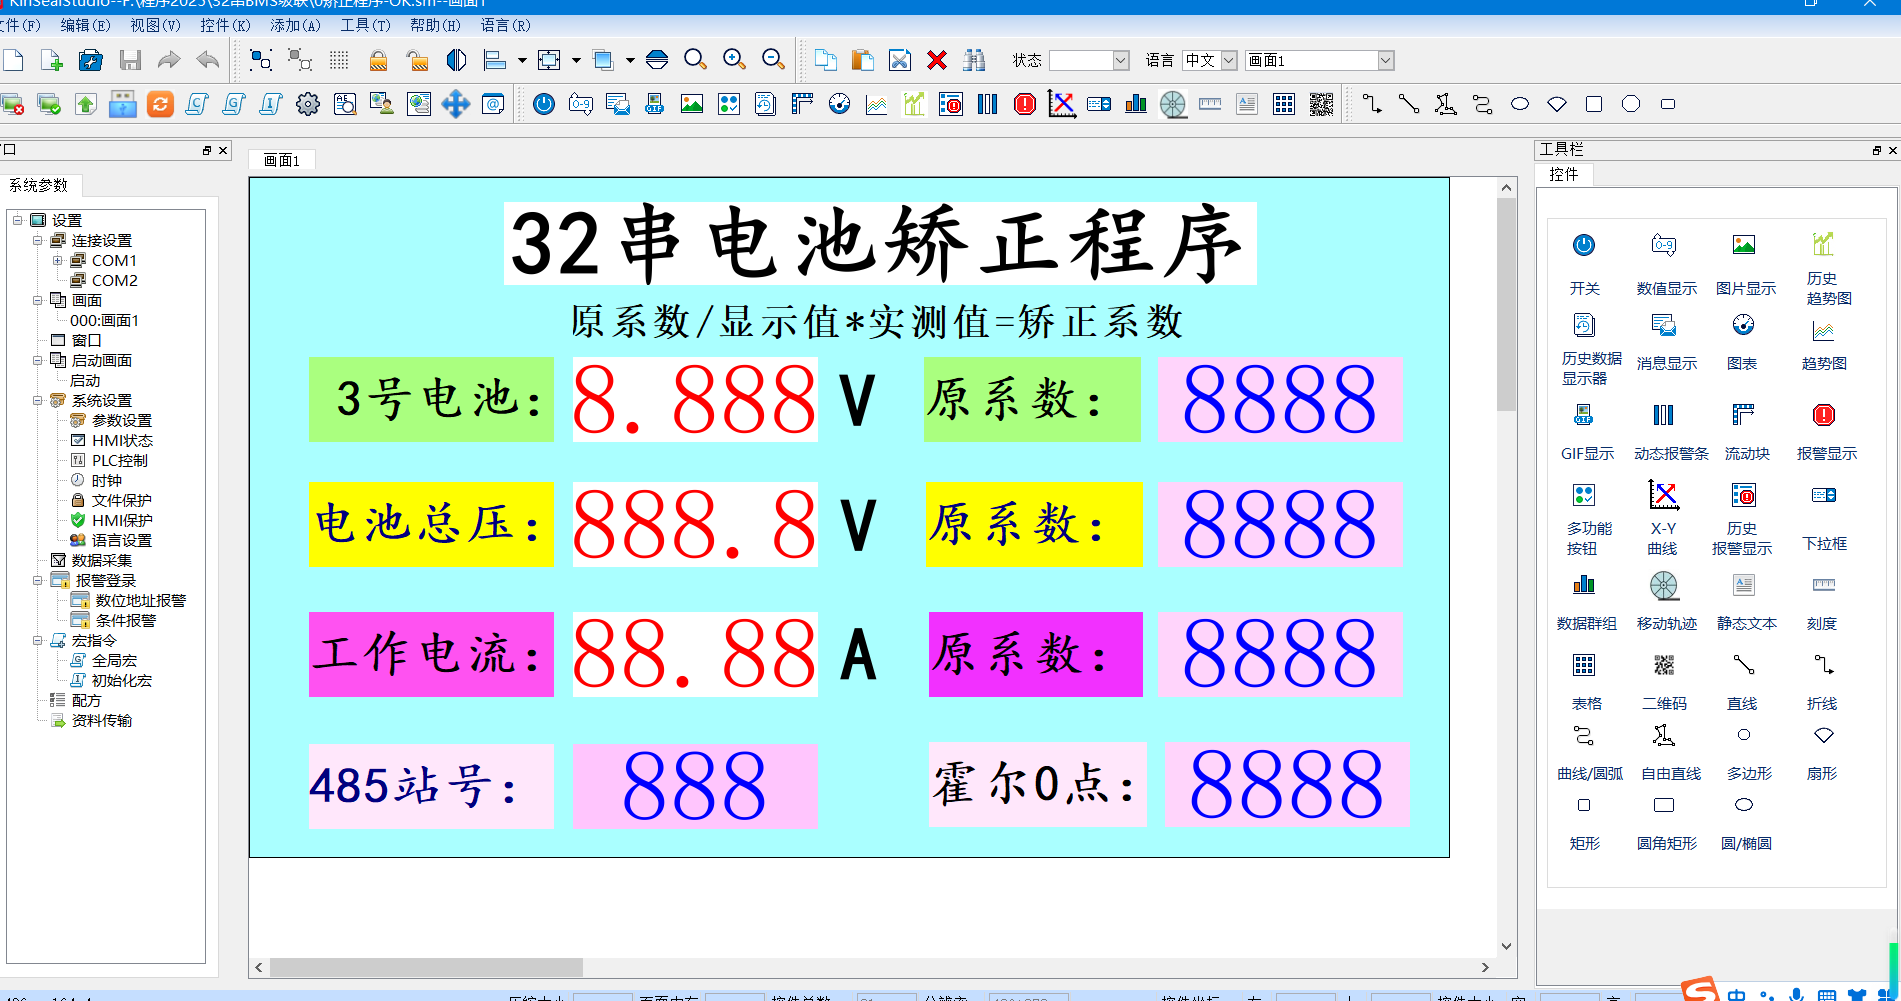Open the 画面1 screen selector dropdown

pos(1384,60)
